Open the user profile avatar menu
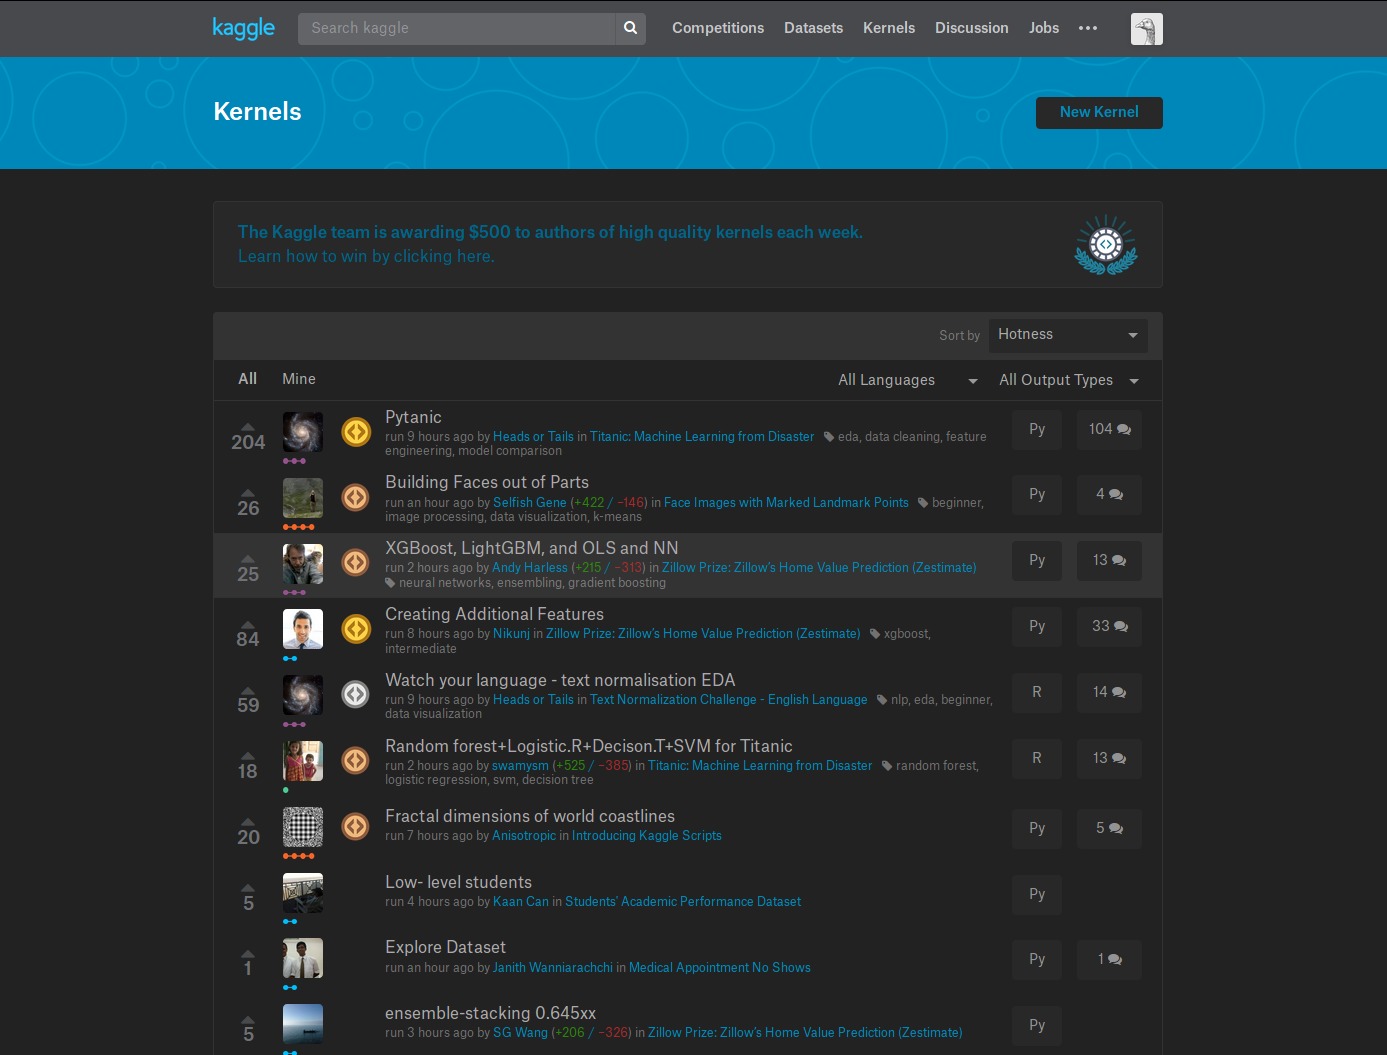The width and height of the screenshot is (1387, 1055). 1146,29
